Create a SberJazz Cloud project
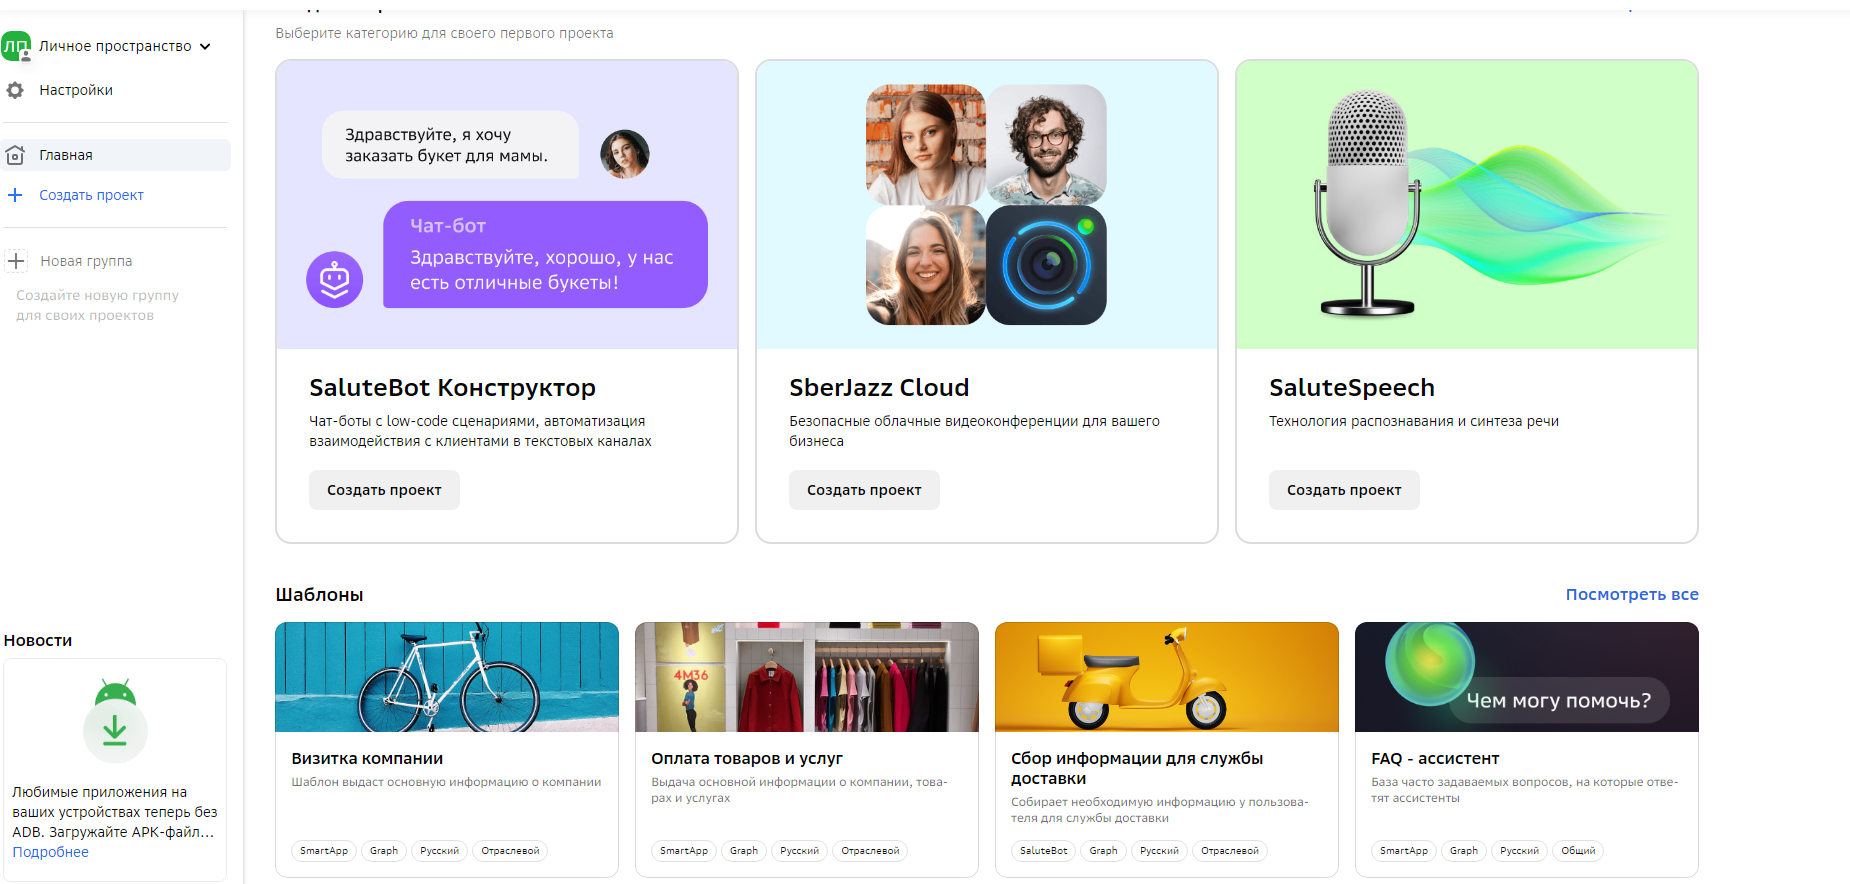Image resolution: width=1850 pixels, height=884 pixels. click(864, 490)
